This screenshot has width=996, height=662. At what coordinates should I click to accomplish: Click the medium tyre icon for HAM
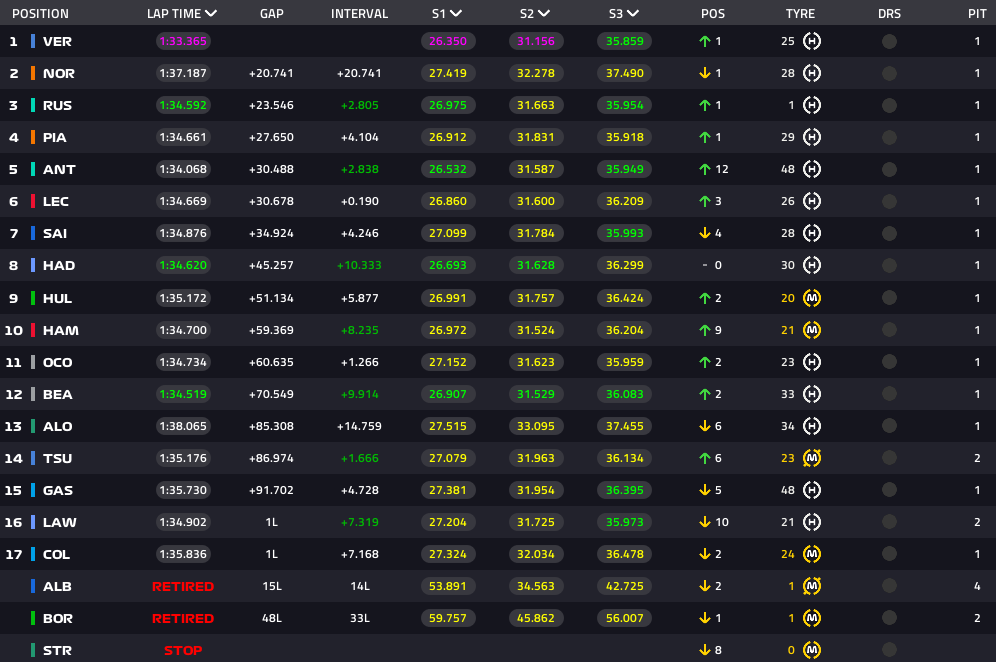click(812, 330)
